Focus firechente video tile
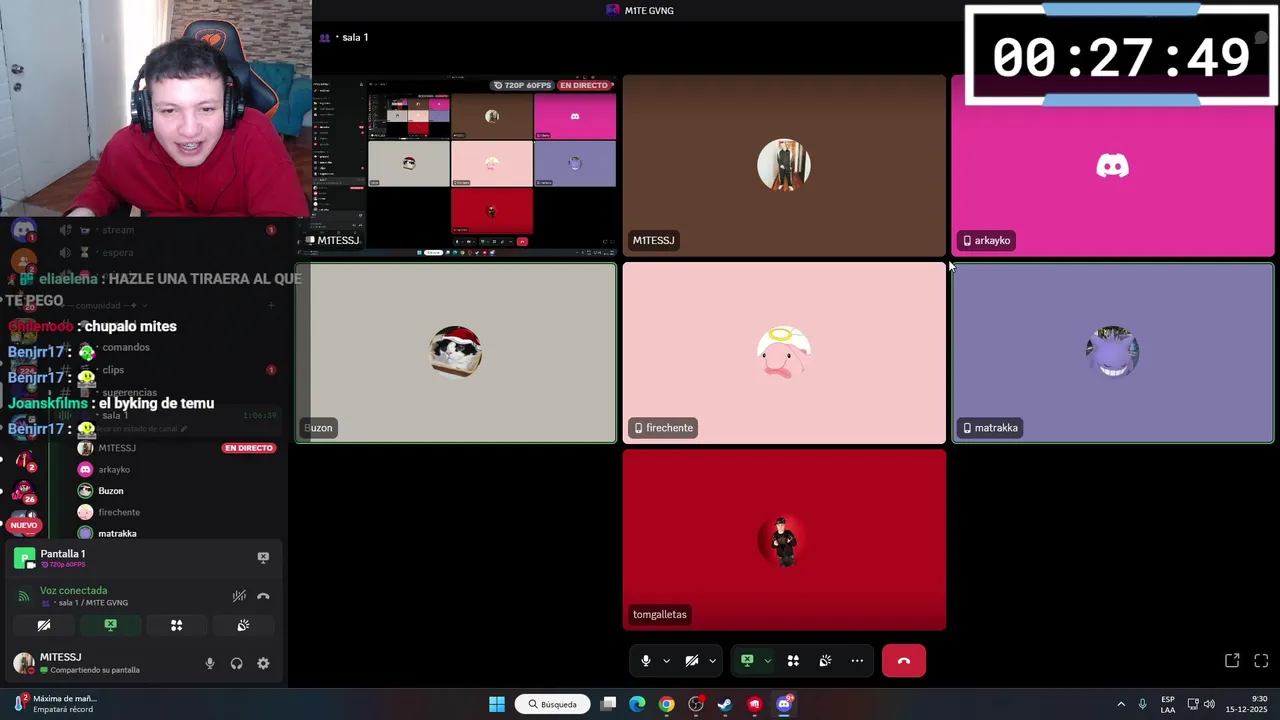The height and width of the screenshot is (720, 1280). pyautogui.click(x=784, y=352)
